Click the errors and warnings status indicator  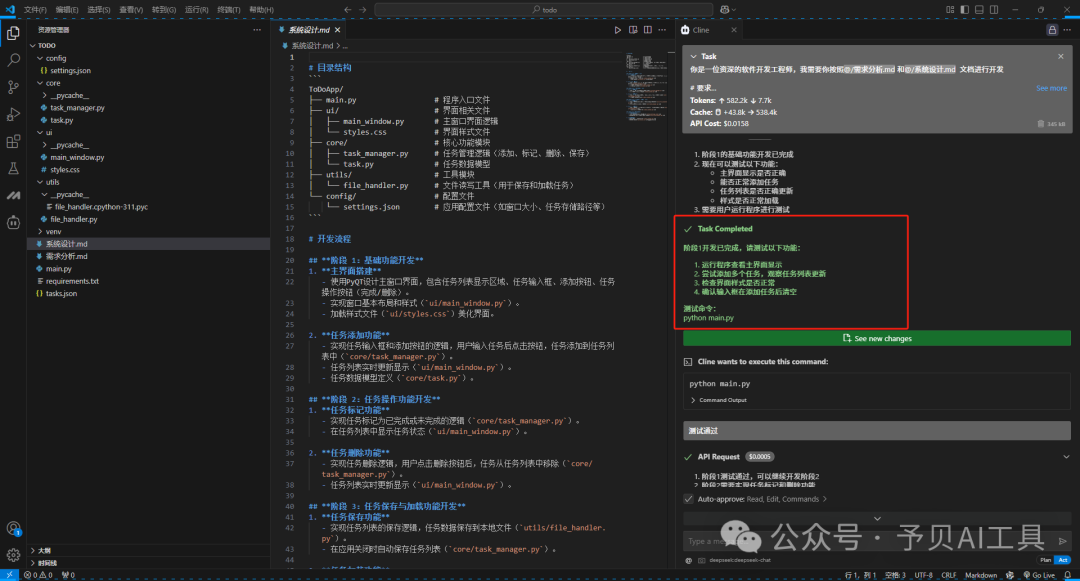(39, 575)
